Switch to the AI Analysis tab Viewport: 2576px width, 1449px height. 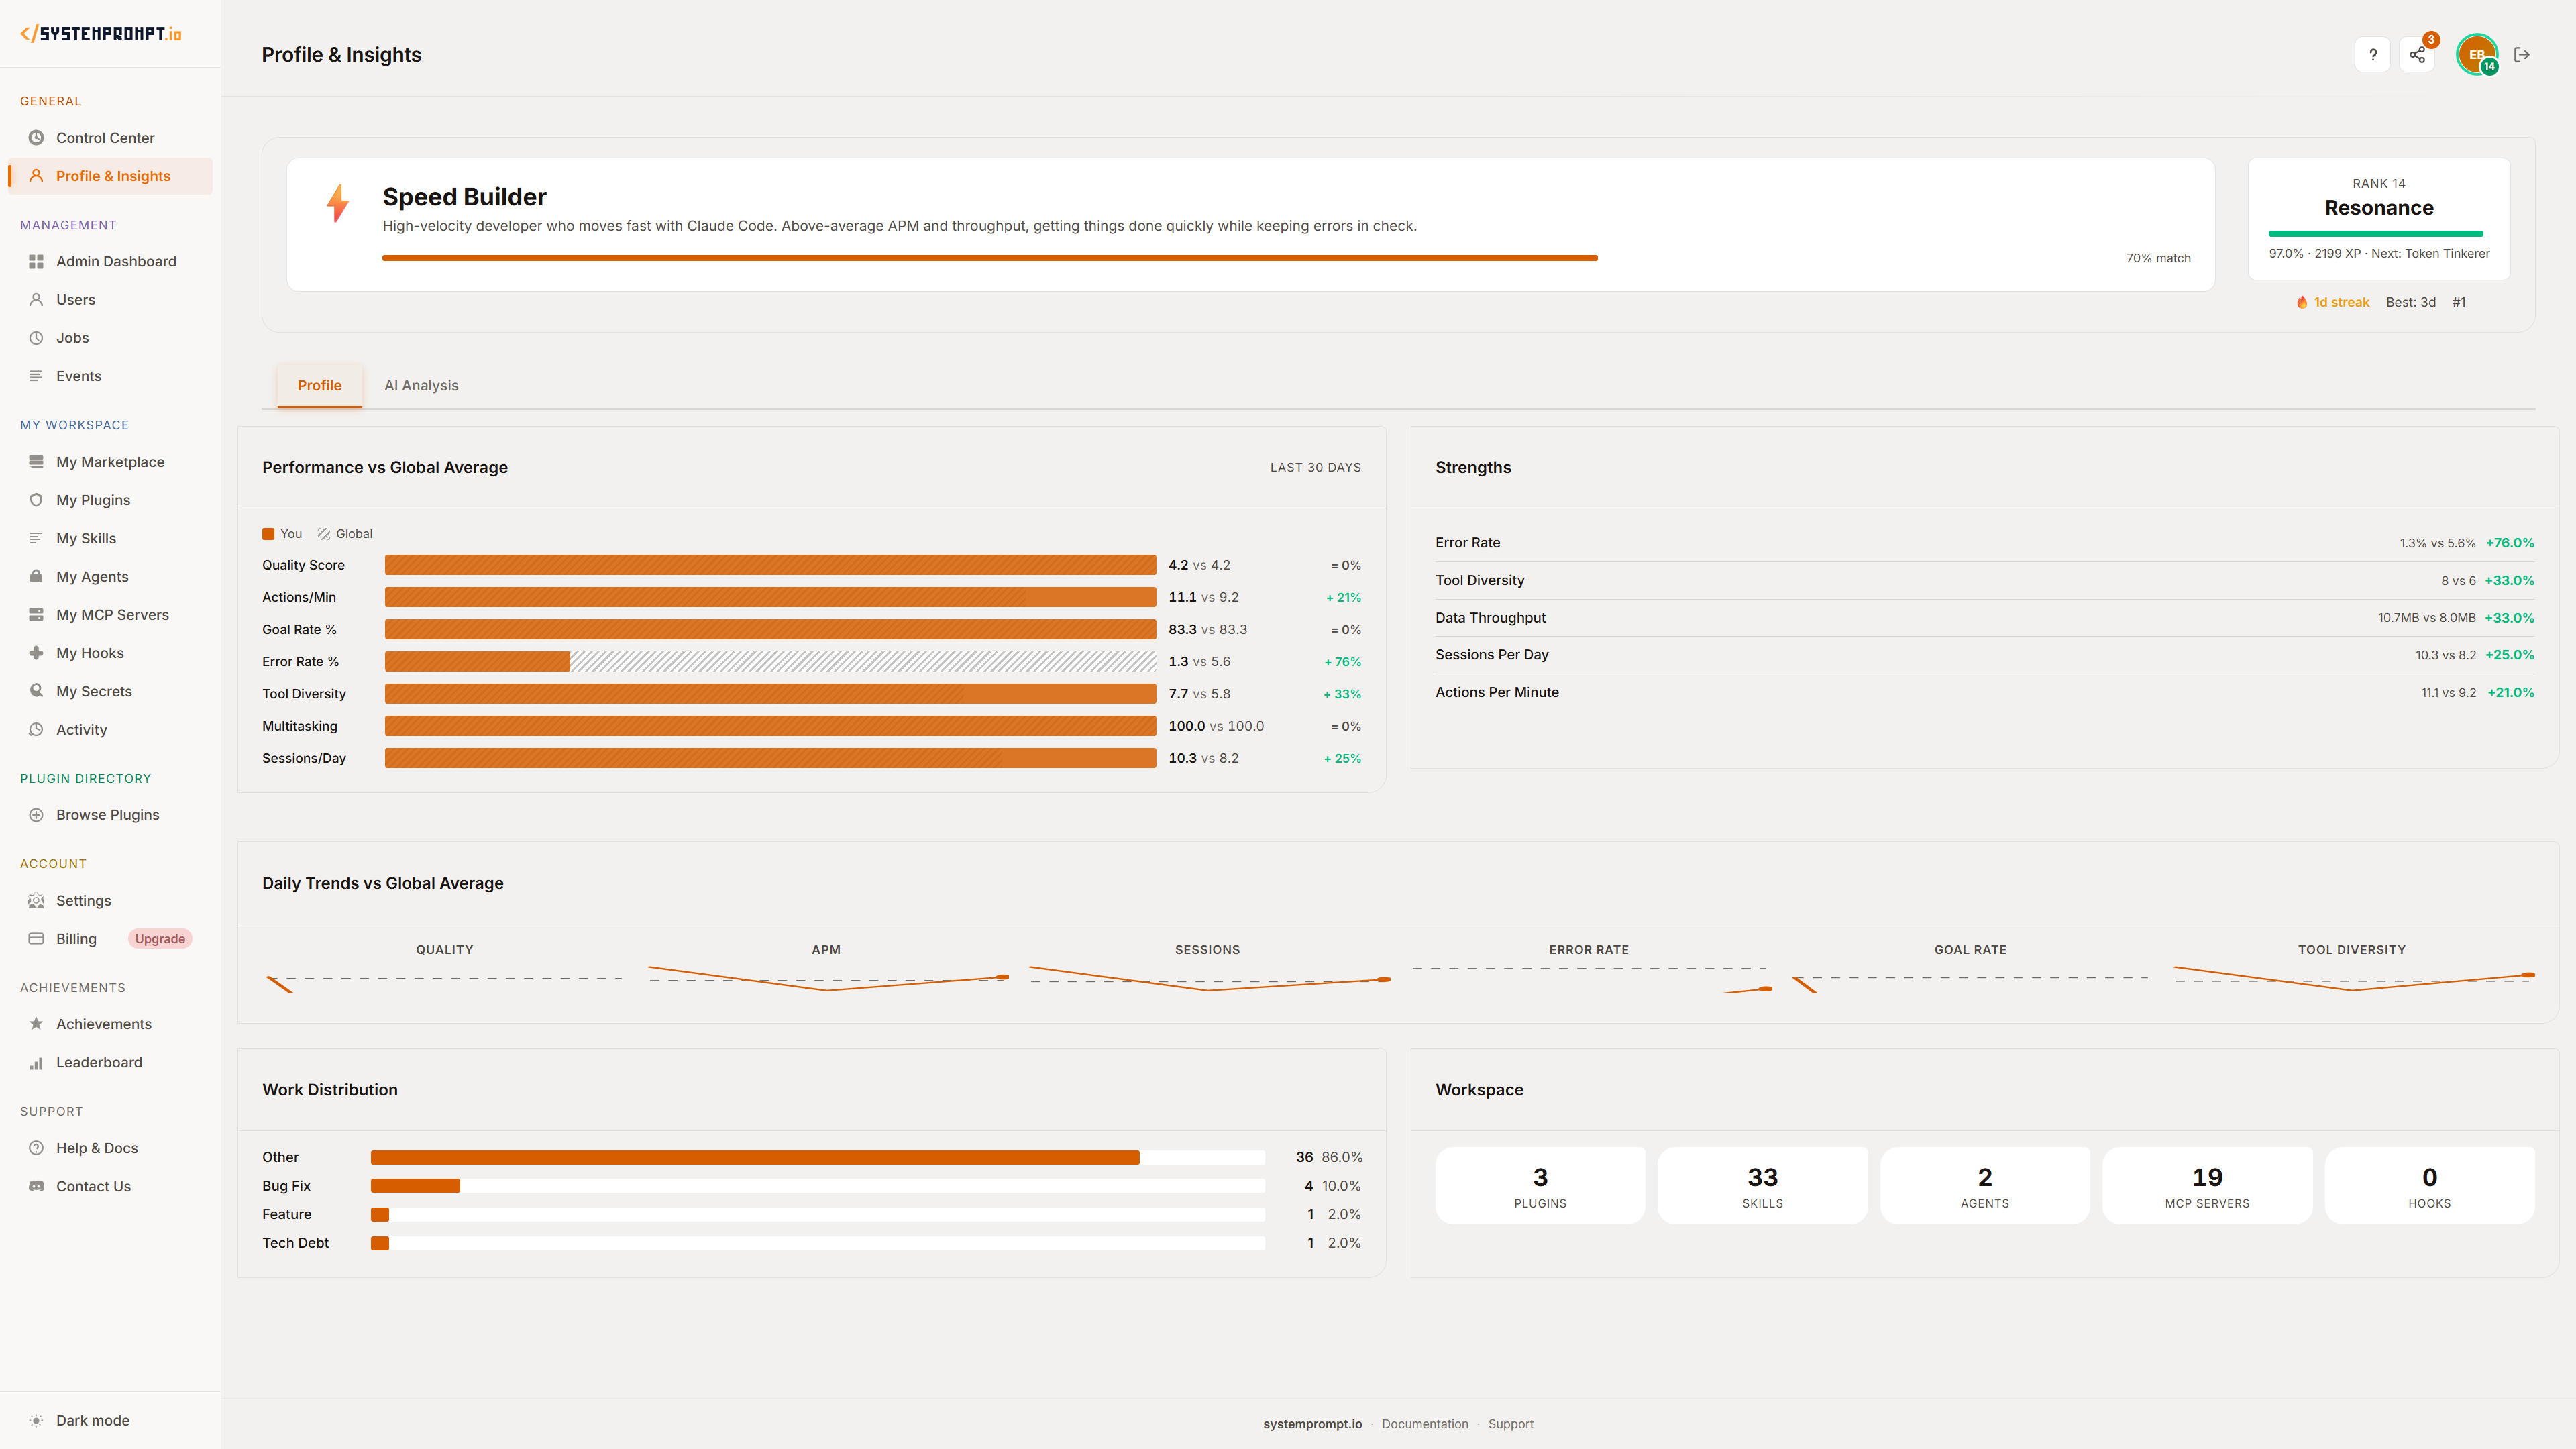(421, 385)
